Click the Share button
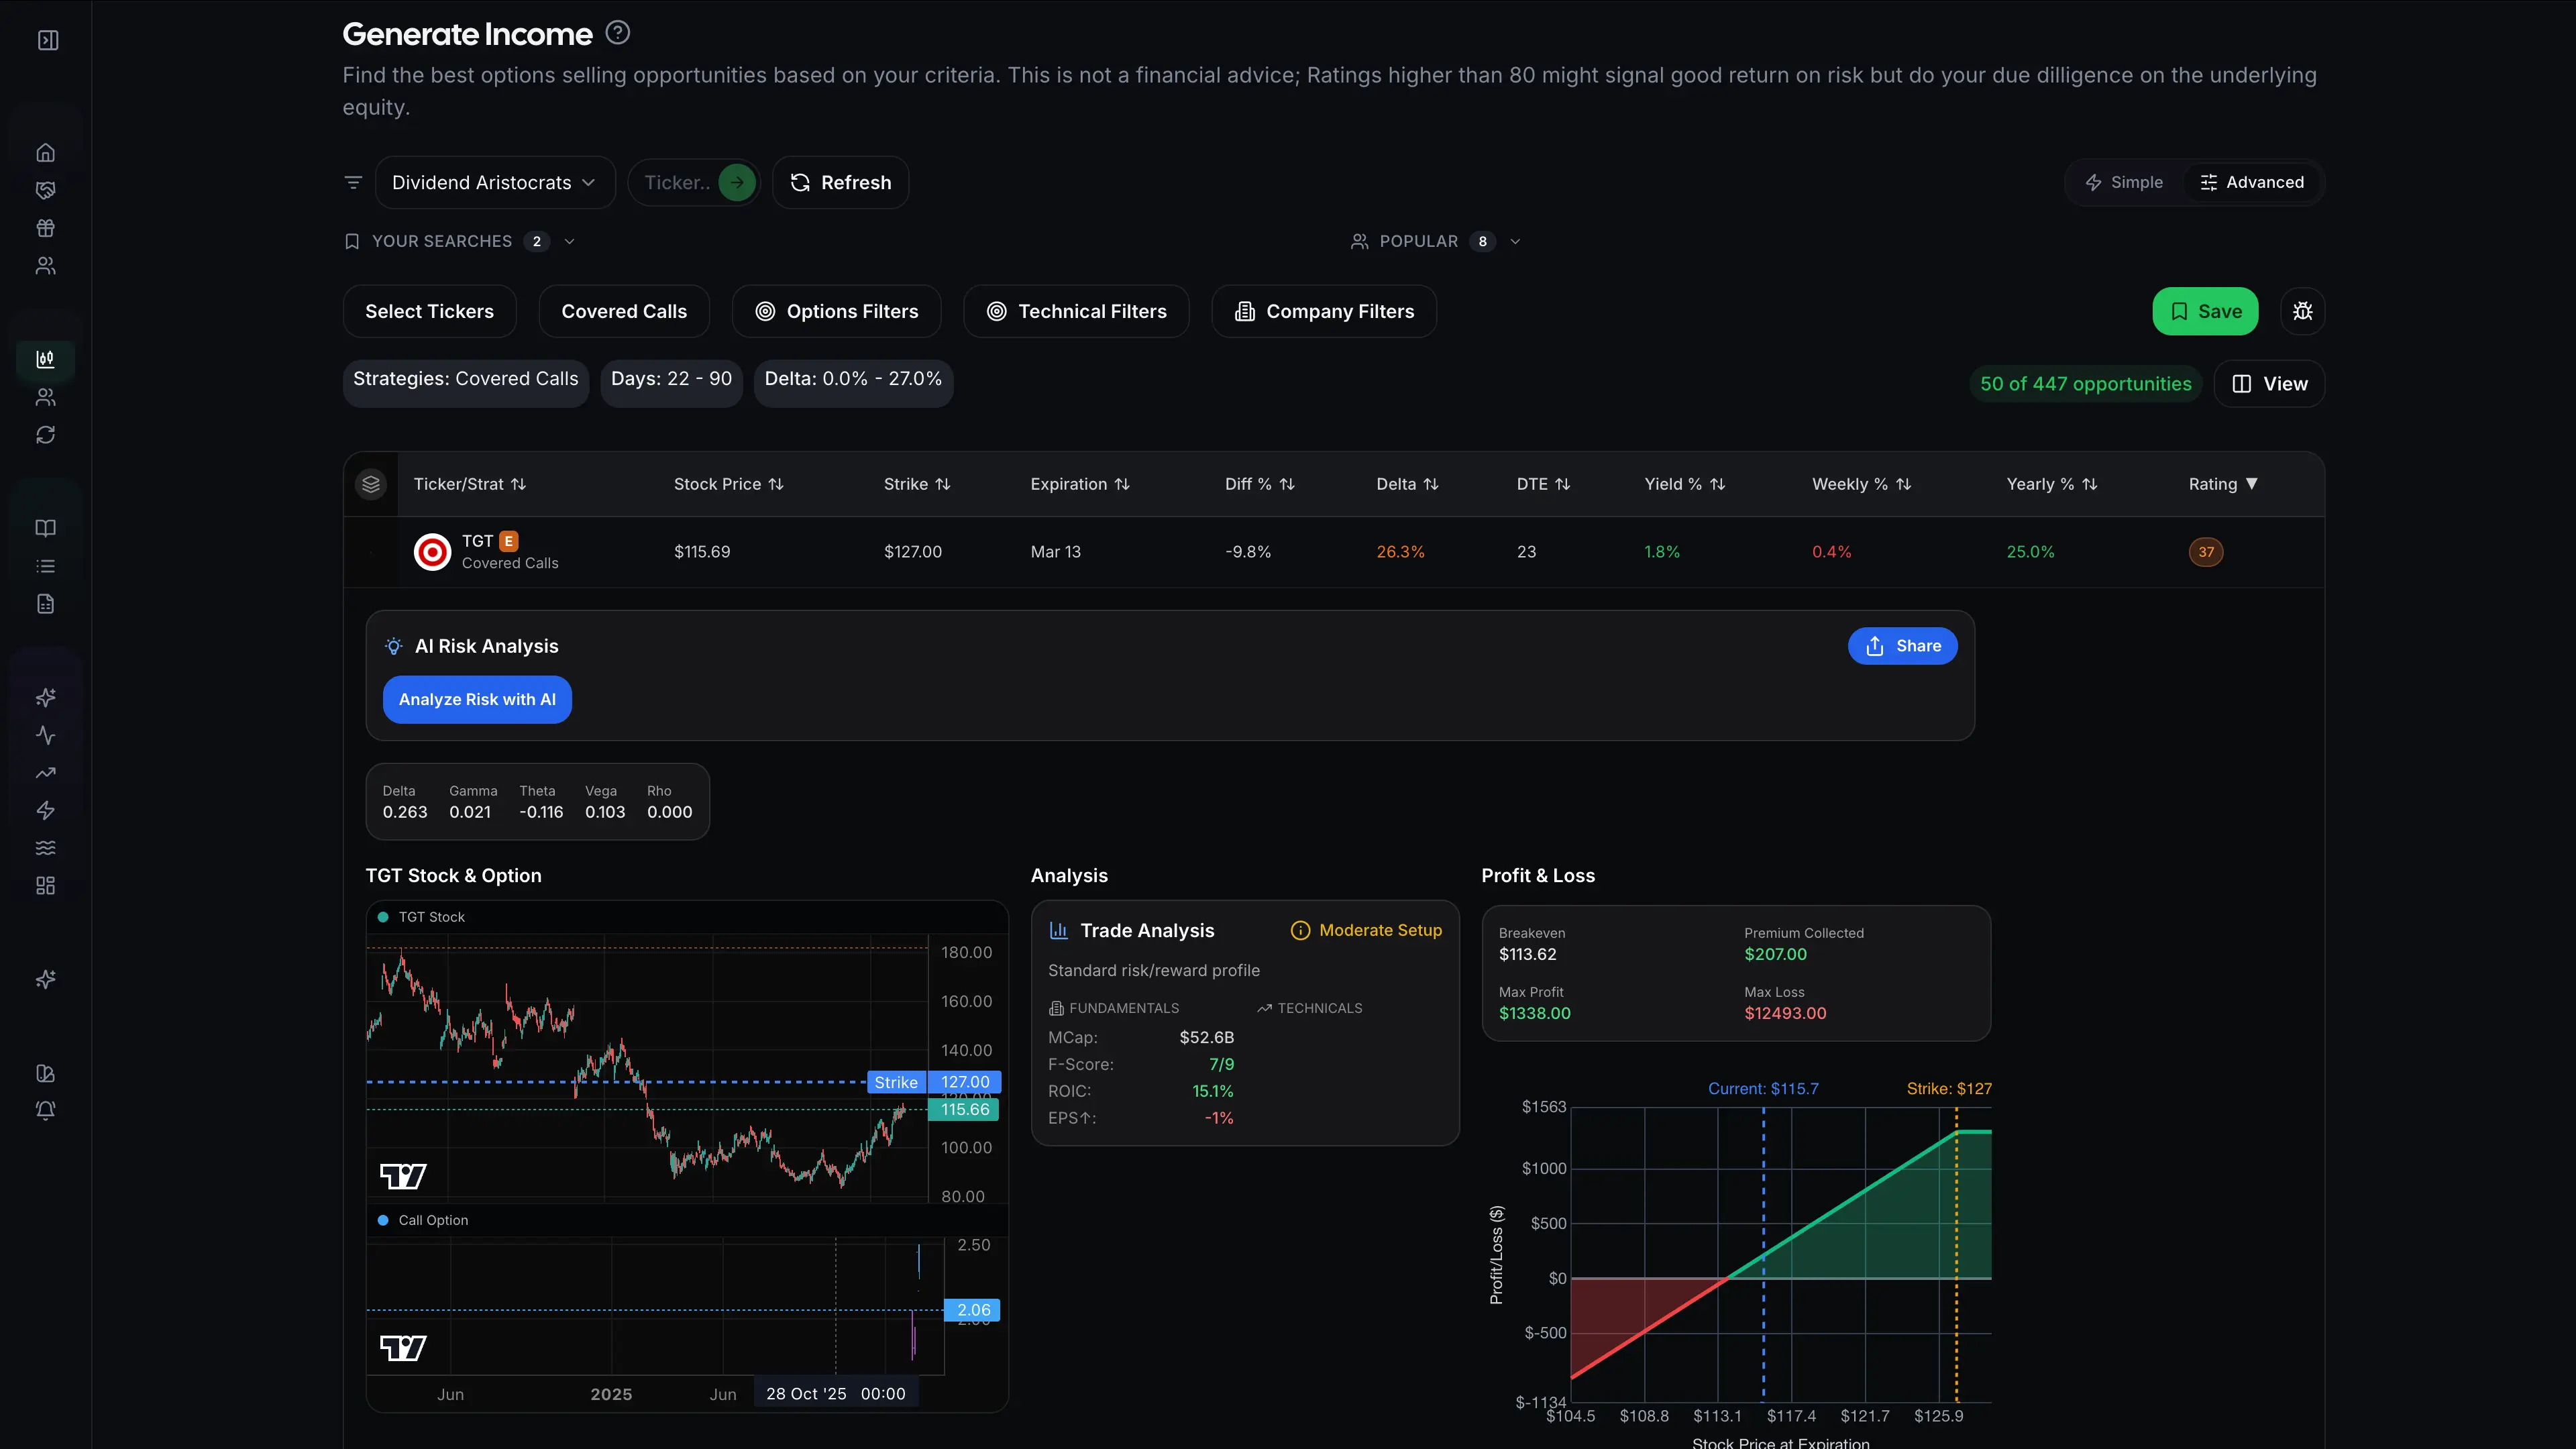Screen dimensions: 2576x1449 pos(1903,646)
